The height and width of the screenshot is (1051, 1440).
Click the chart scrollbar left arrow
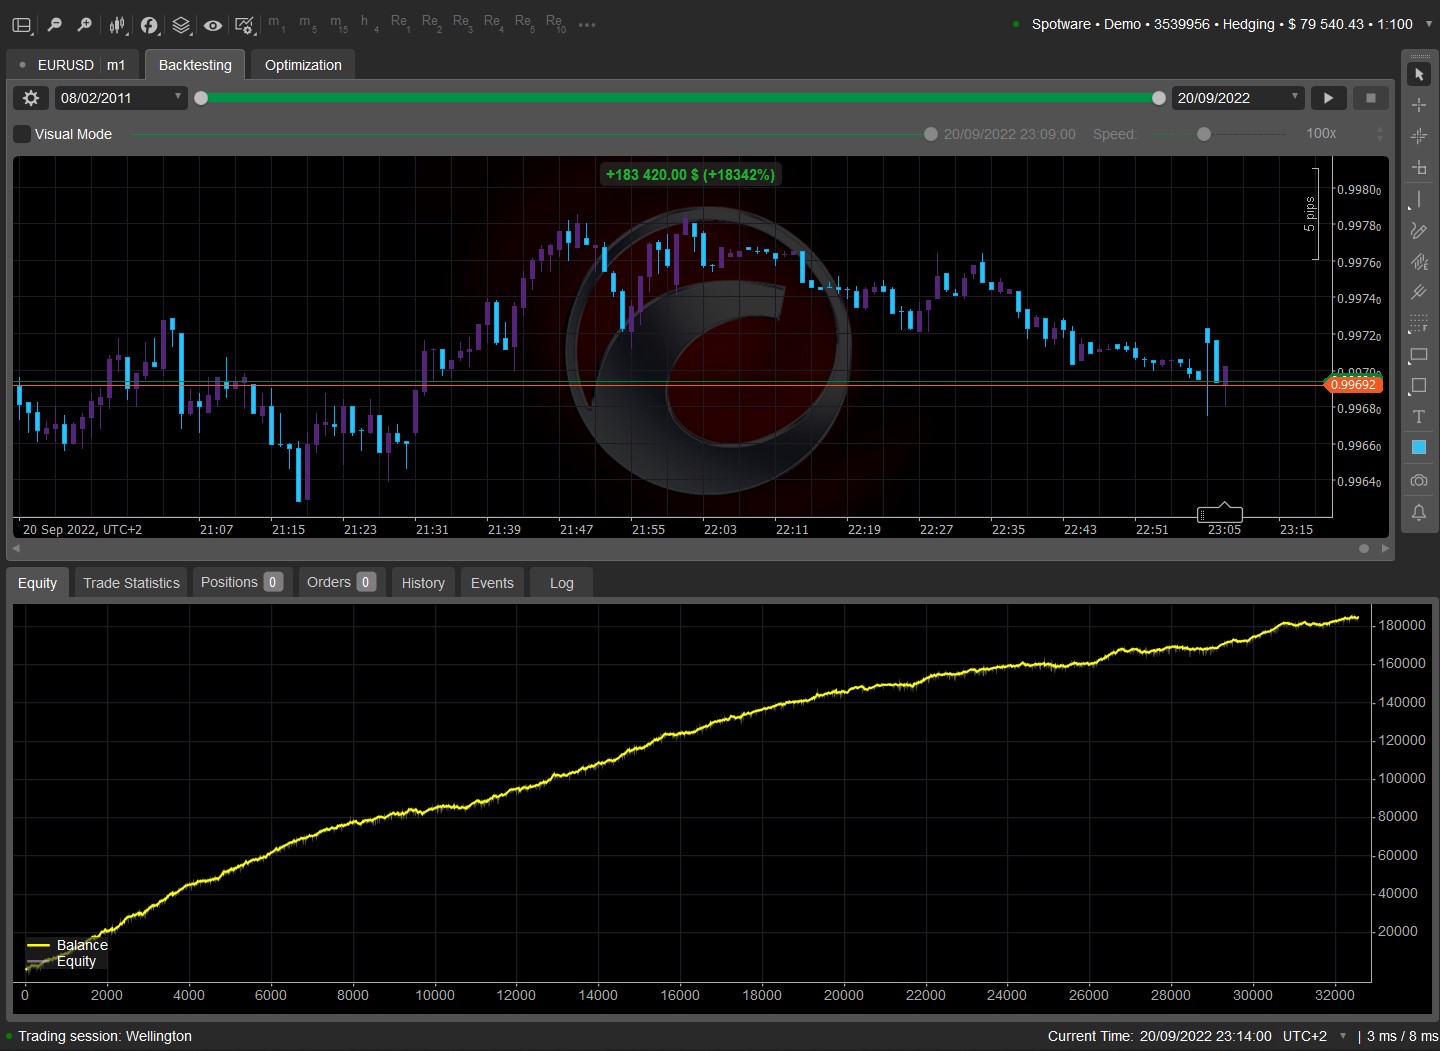pos(16,549)
